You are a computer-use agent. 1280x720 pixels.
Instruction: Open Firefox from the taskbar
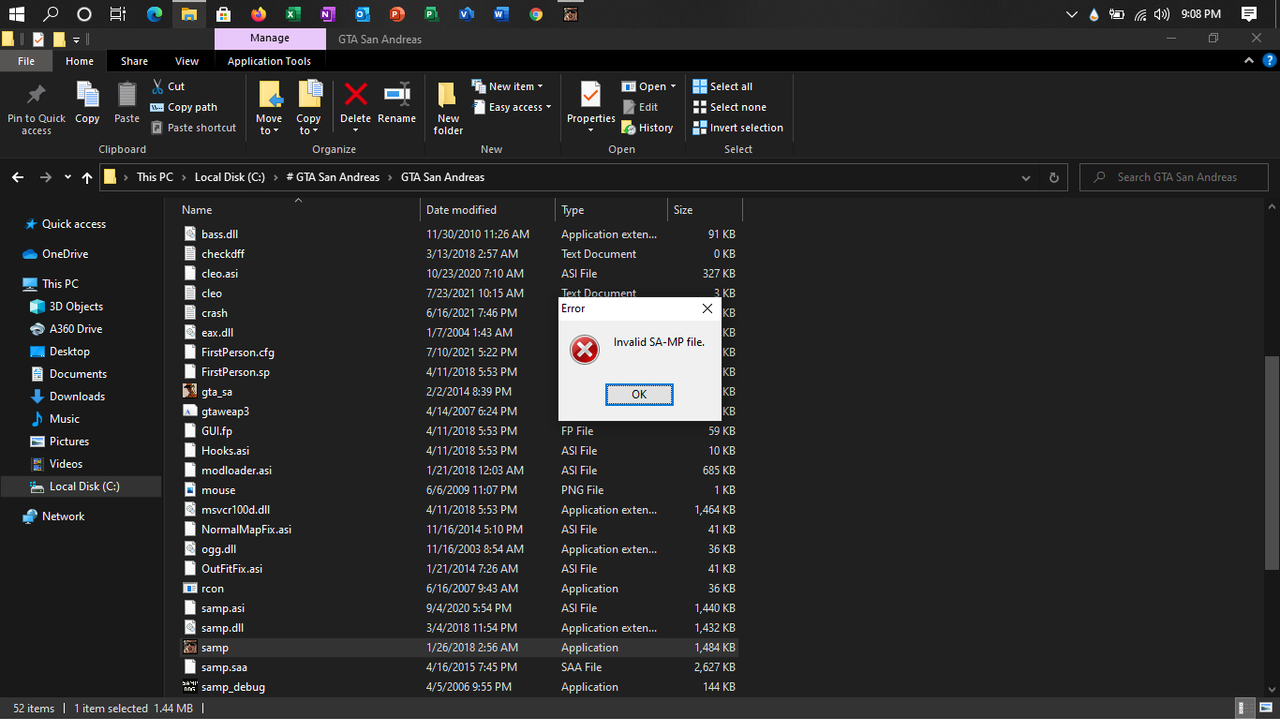tap(258, 14)
